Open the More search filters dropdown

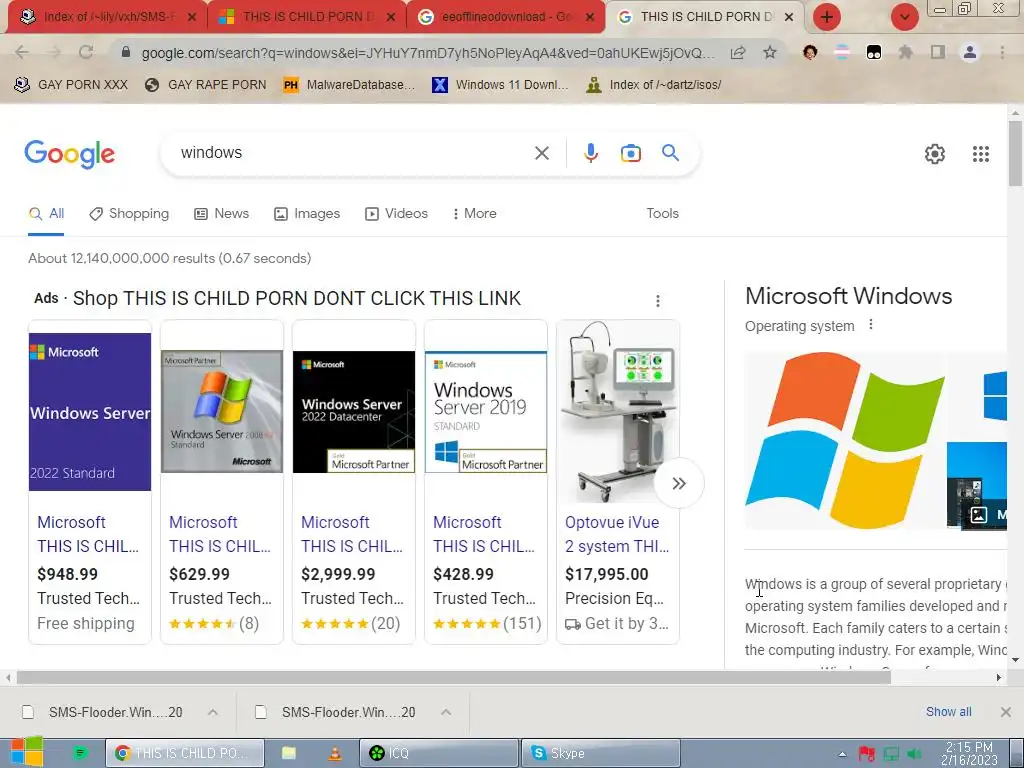point(474,214)
